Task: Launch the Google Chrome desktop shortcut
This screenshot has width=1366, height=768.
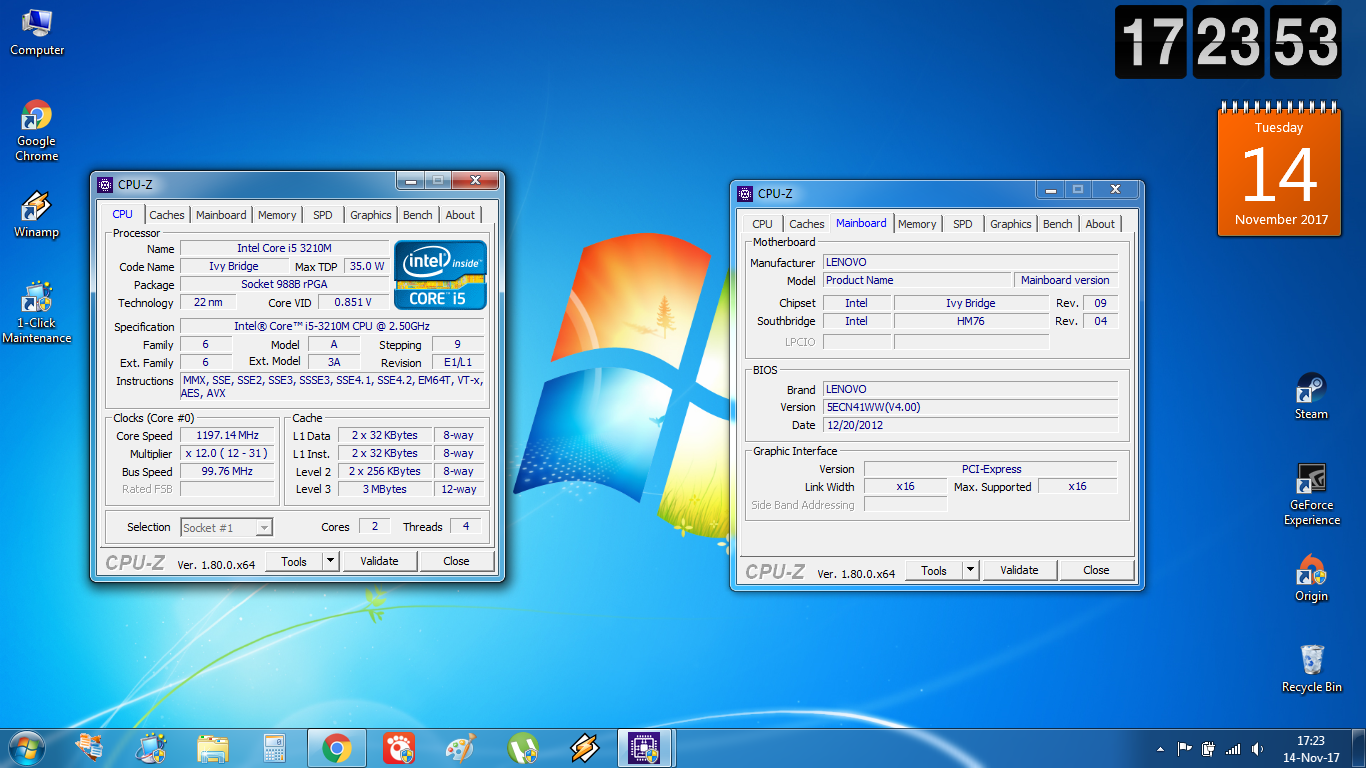Action: (x=36, y=131)
